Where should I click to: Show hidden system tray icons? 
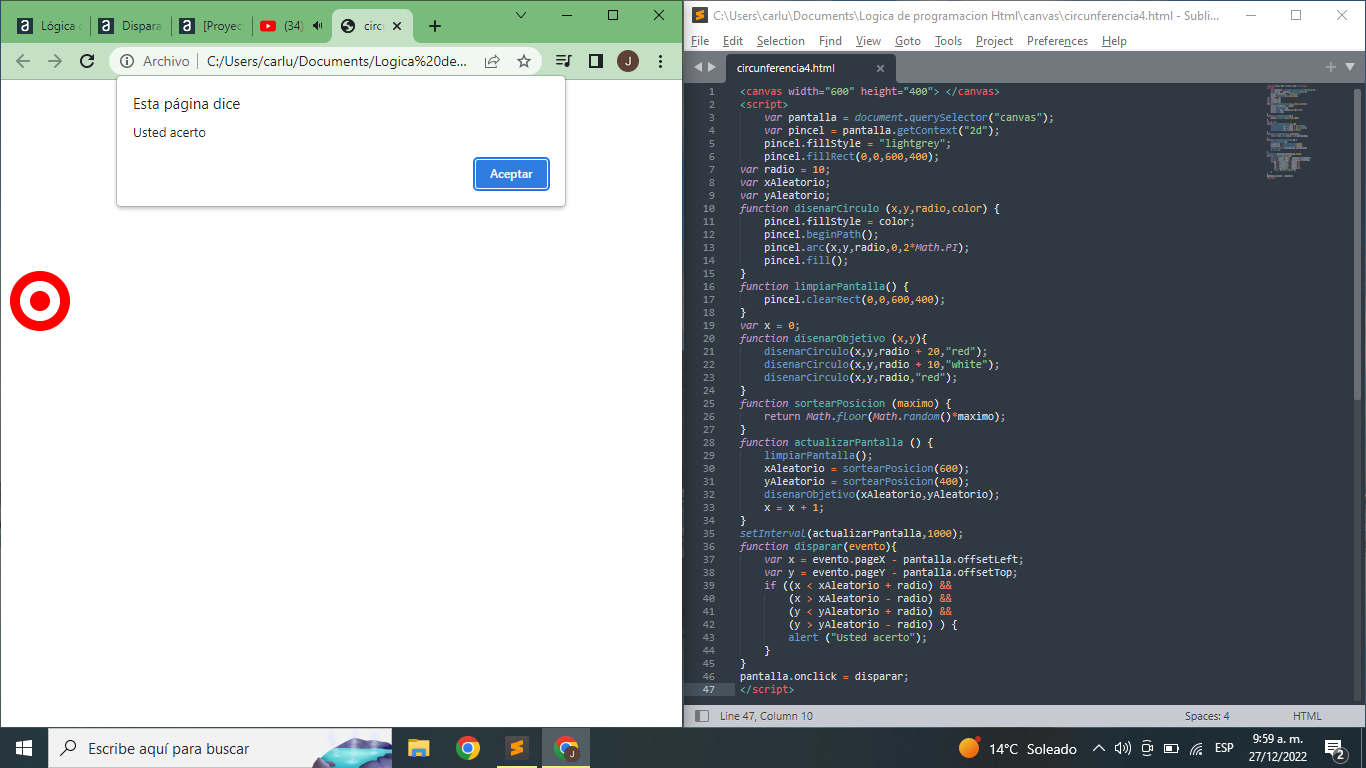click(1099, 748)
